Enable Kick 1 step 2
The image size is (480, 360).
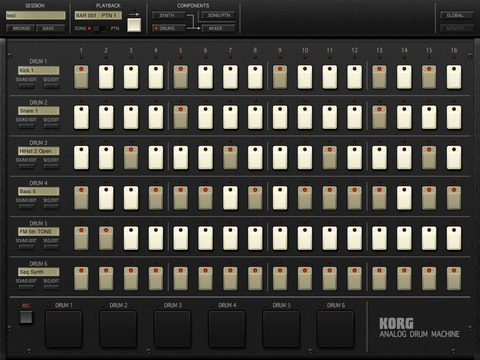106,77
